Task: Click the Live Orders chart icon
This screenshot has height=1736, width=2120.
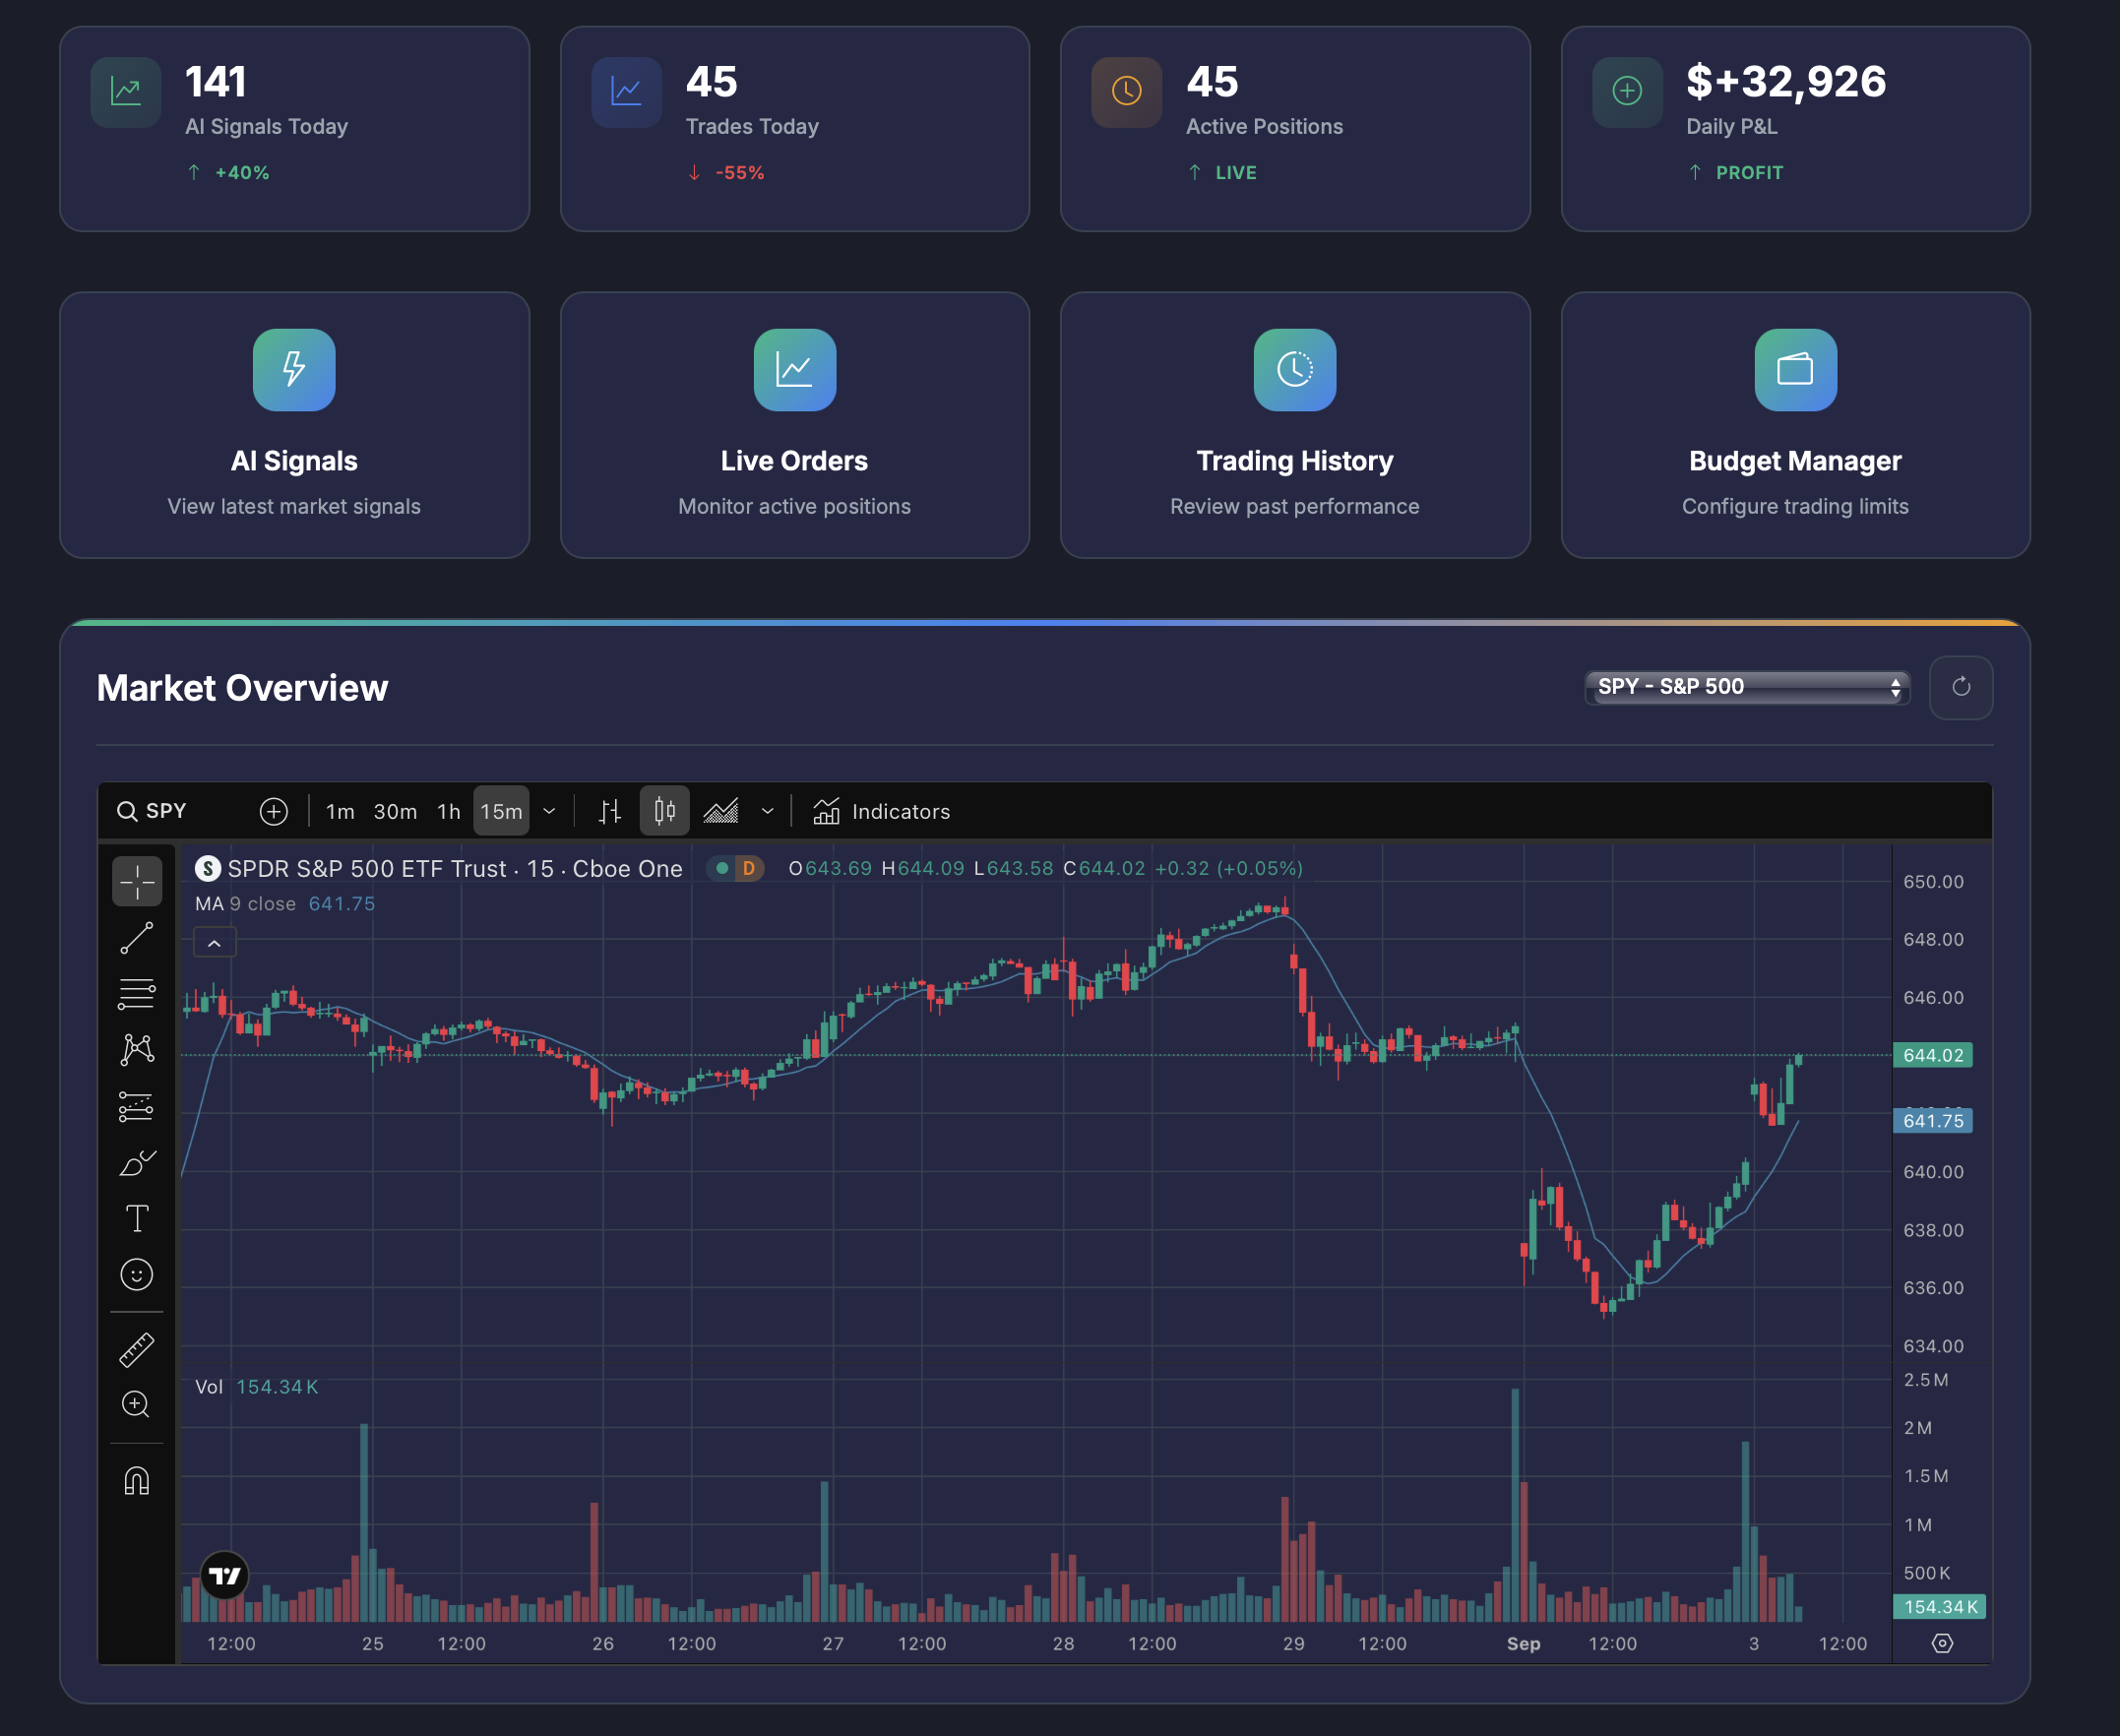Action: click(x=794, y=369)
